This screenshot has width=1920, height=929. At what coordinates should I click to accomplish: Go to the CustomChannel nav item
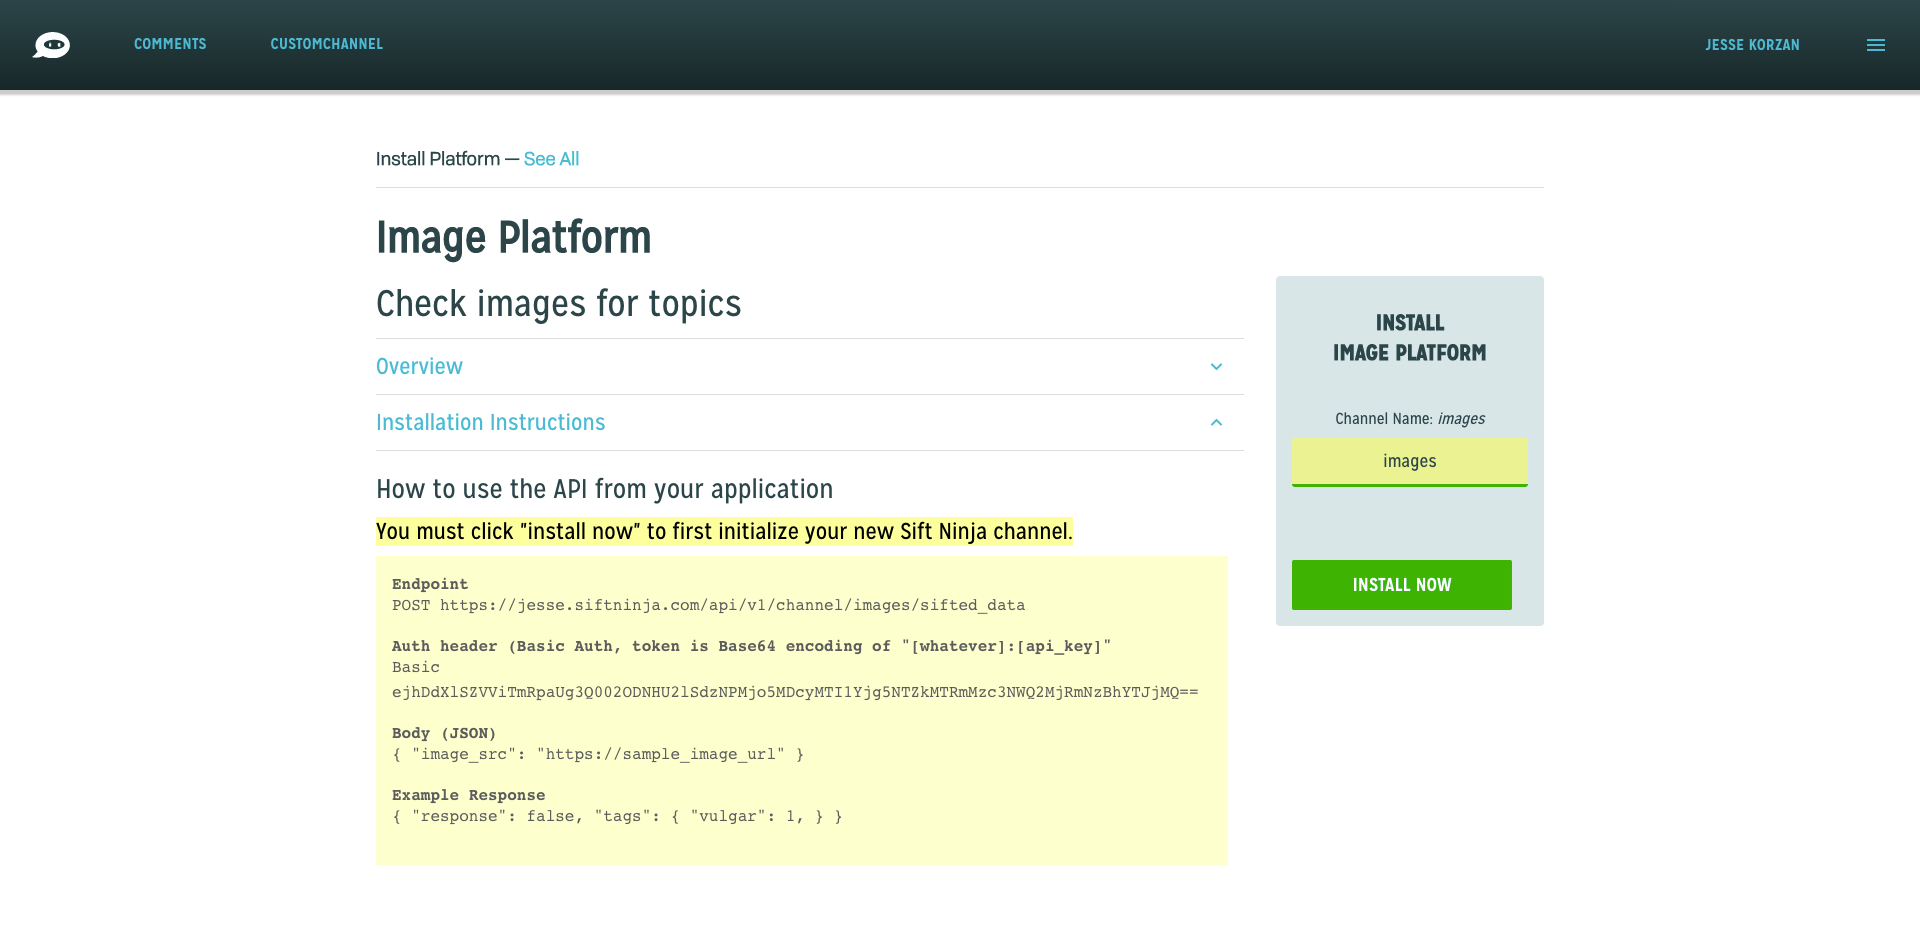[x=327, y=44]
